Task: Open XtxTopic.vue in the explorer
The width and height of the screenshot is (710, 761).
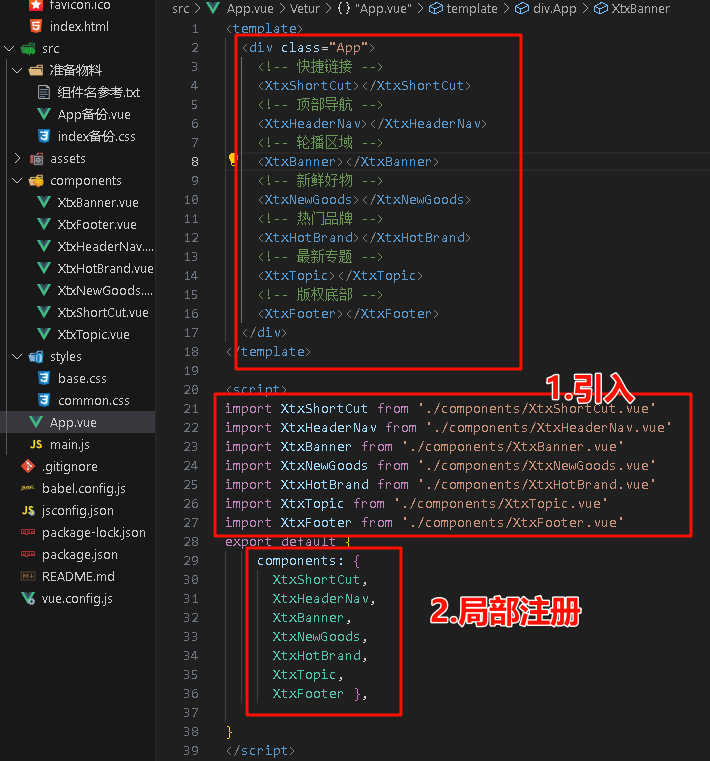Action: tap(93, 334)
